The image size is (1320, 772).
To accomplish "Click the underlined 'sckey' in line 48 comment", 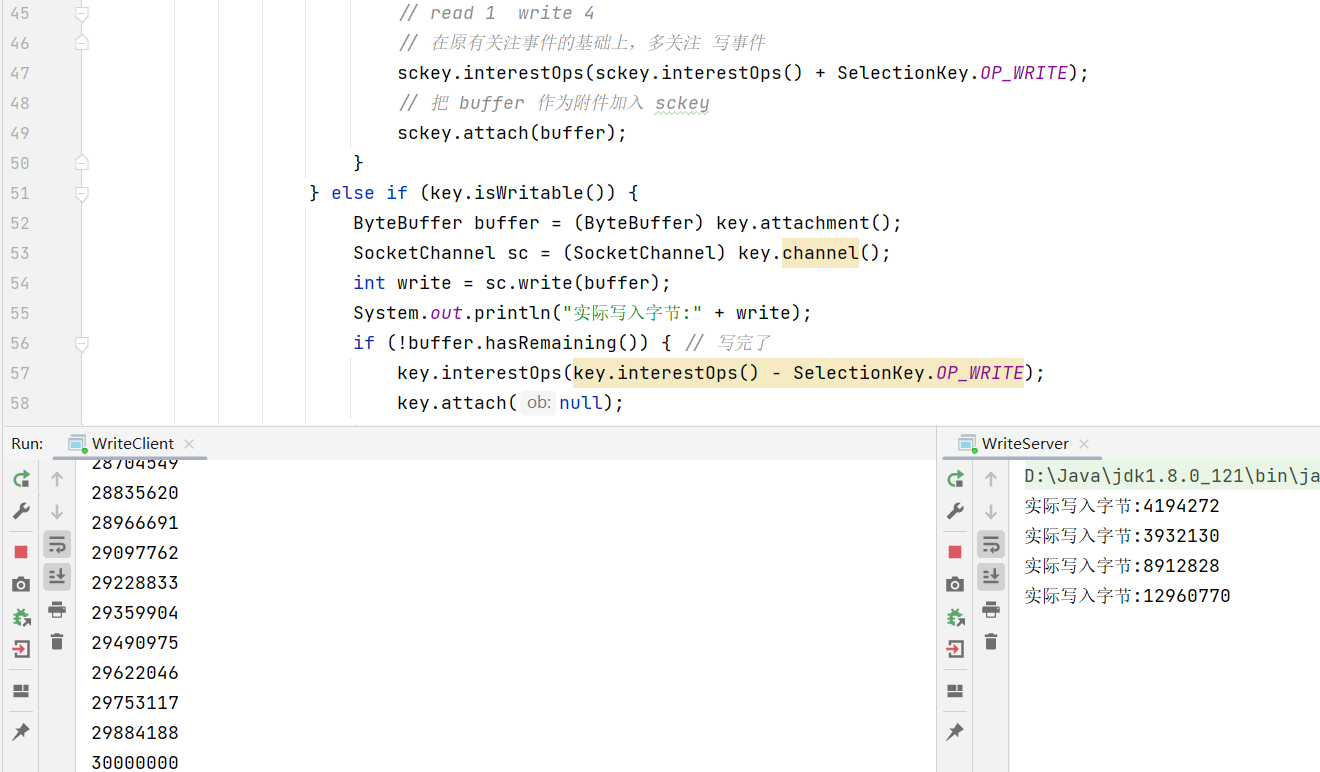I will (x=682, y=103).
